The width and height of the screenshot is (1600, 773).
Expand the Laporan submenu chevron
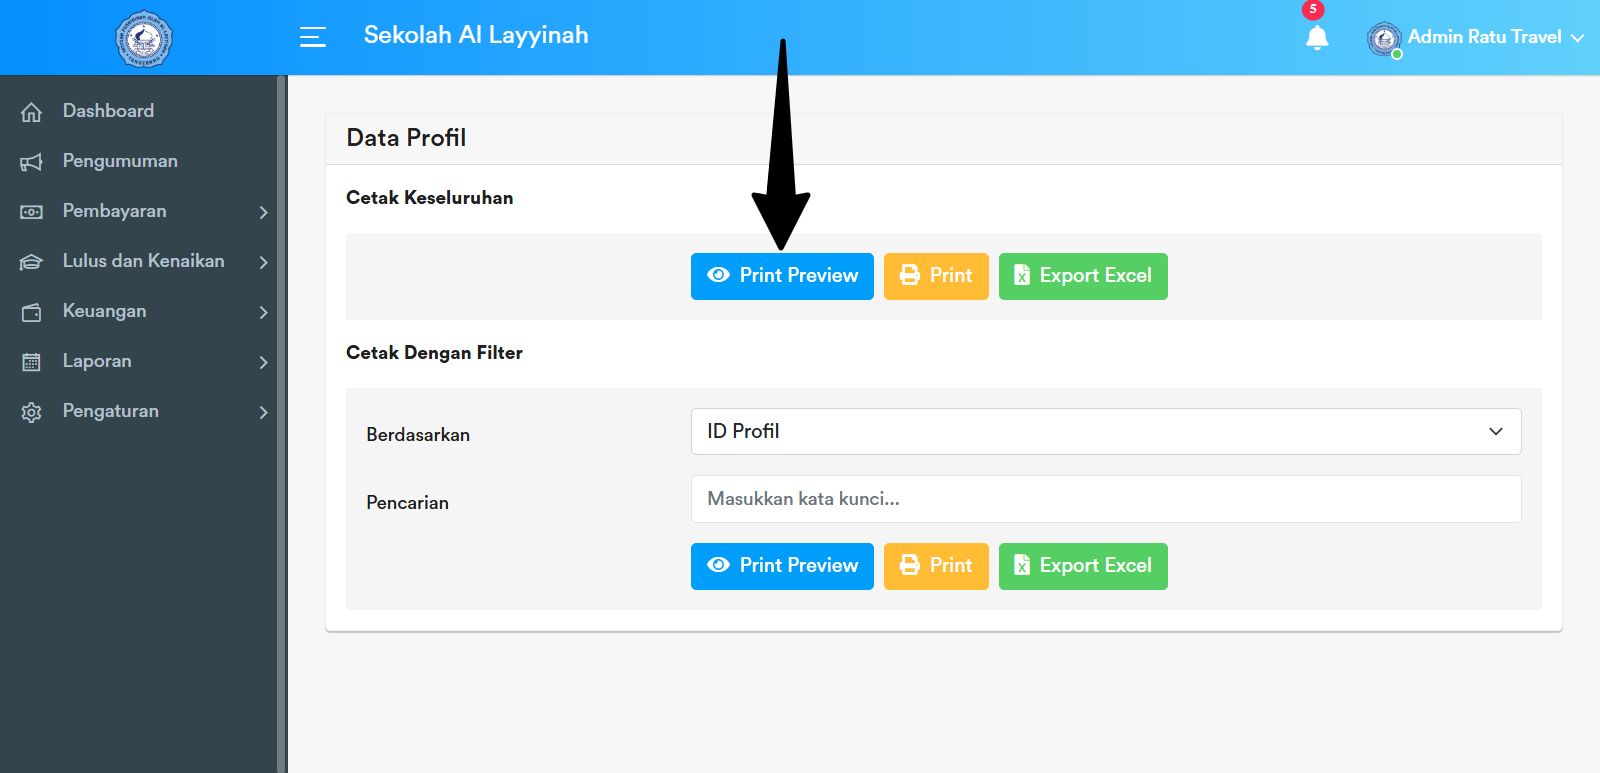263,362
